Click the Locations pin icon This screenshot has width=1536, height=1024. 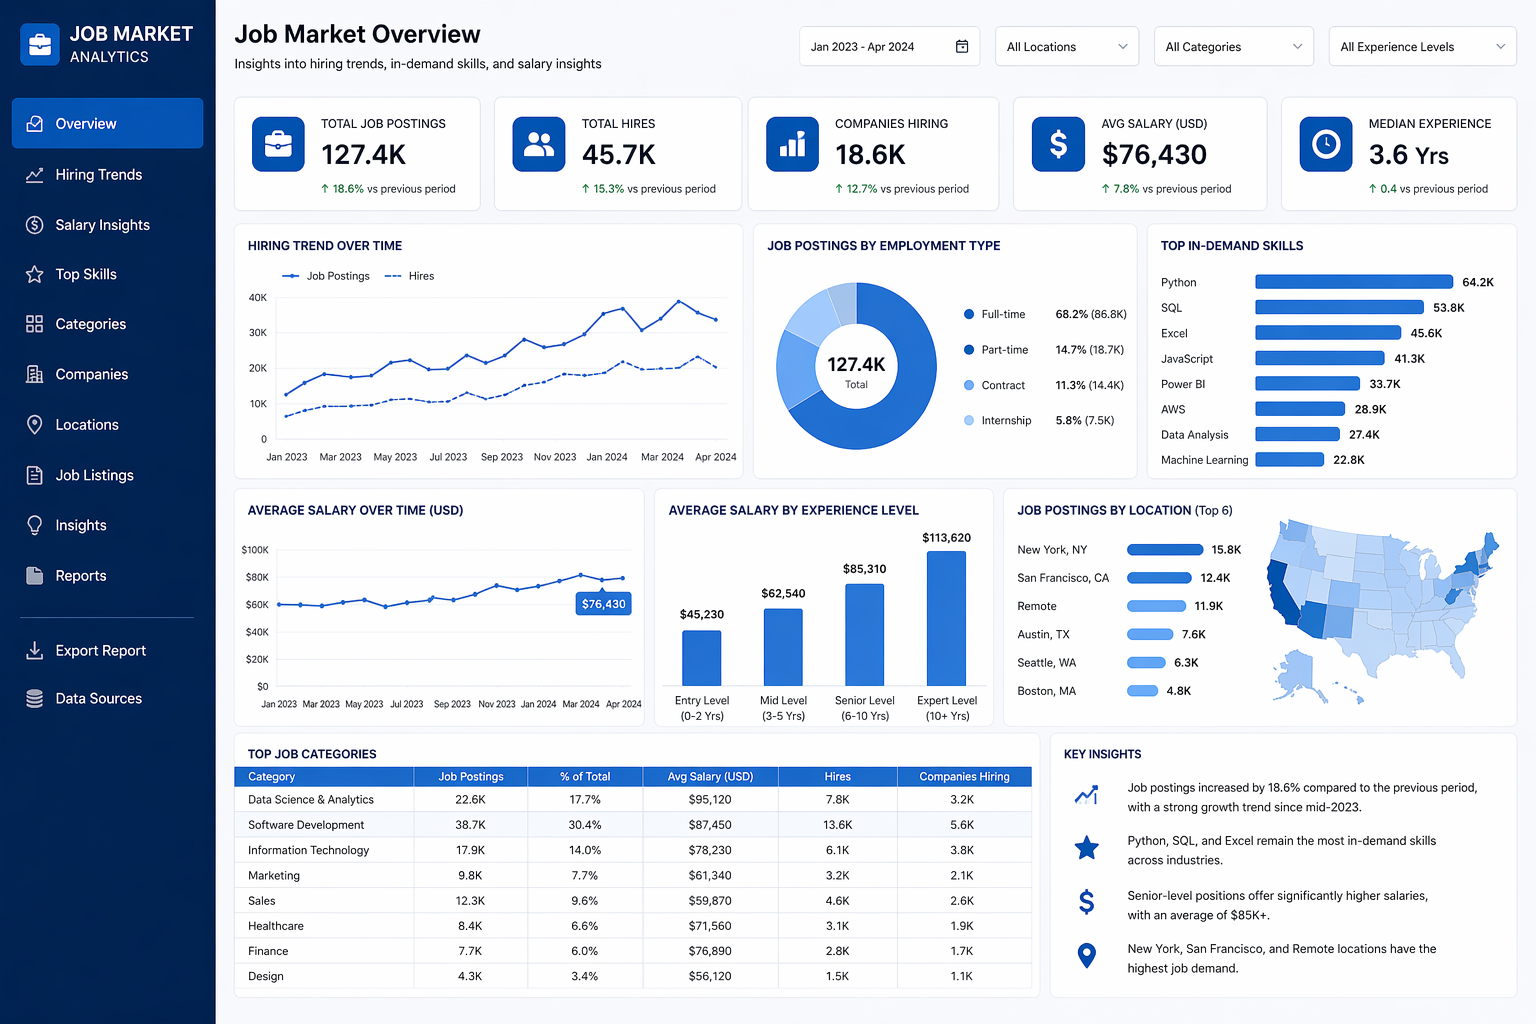(x=34, y=424)
